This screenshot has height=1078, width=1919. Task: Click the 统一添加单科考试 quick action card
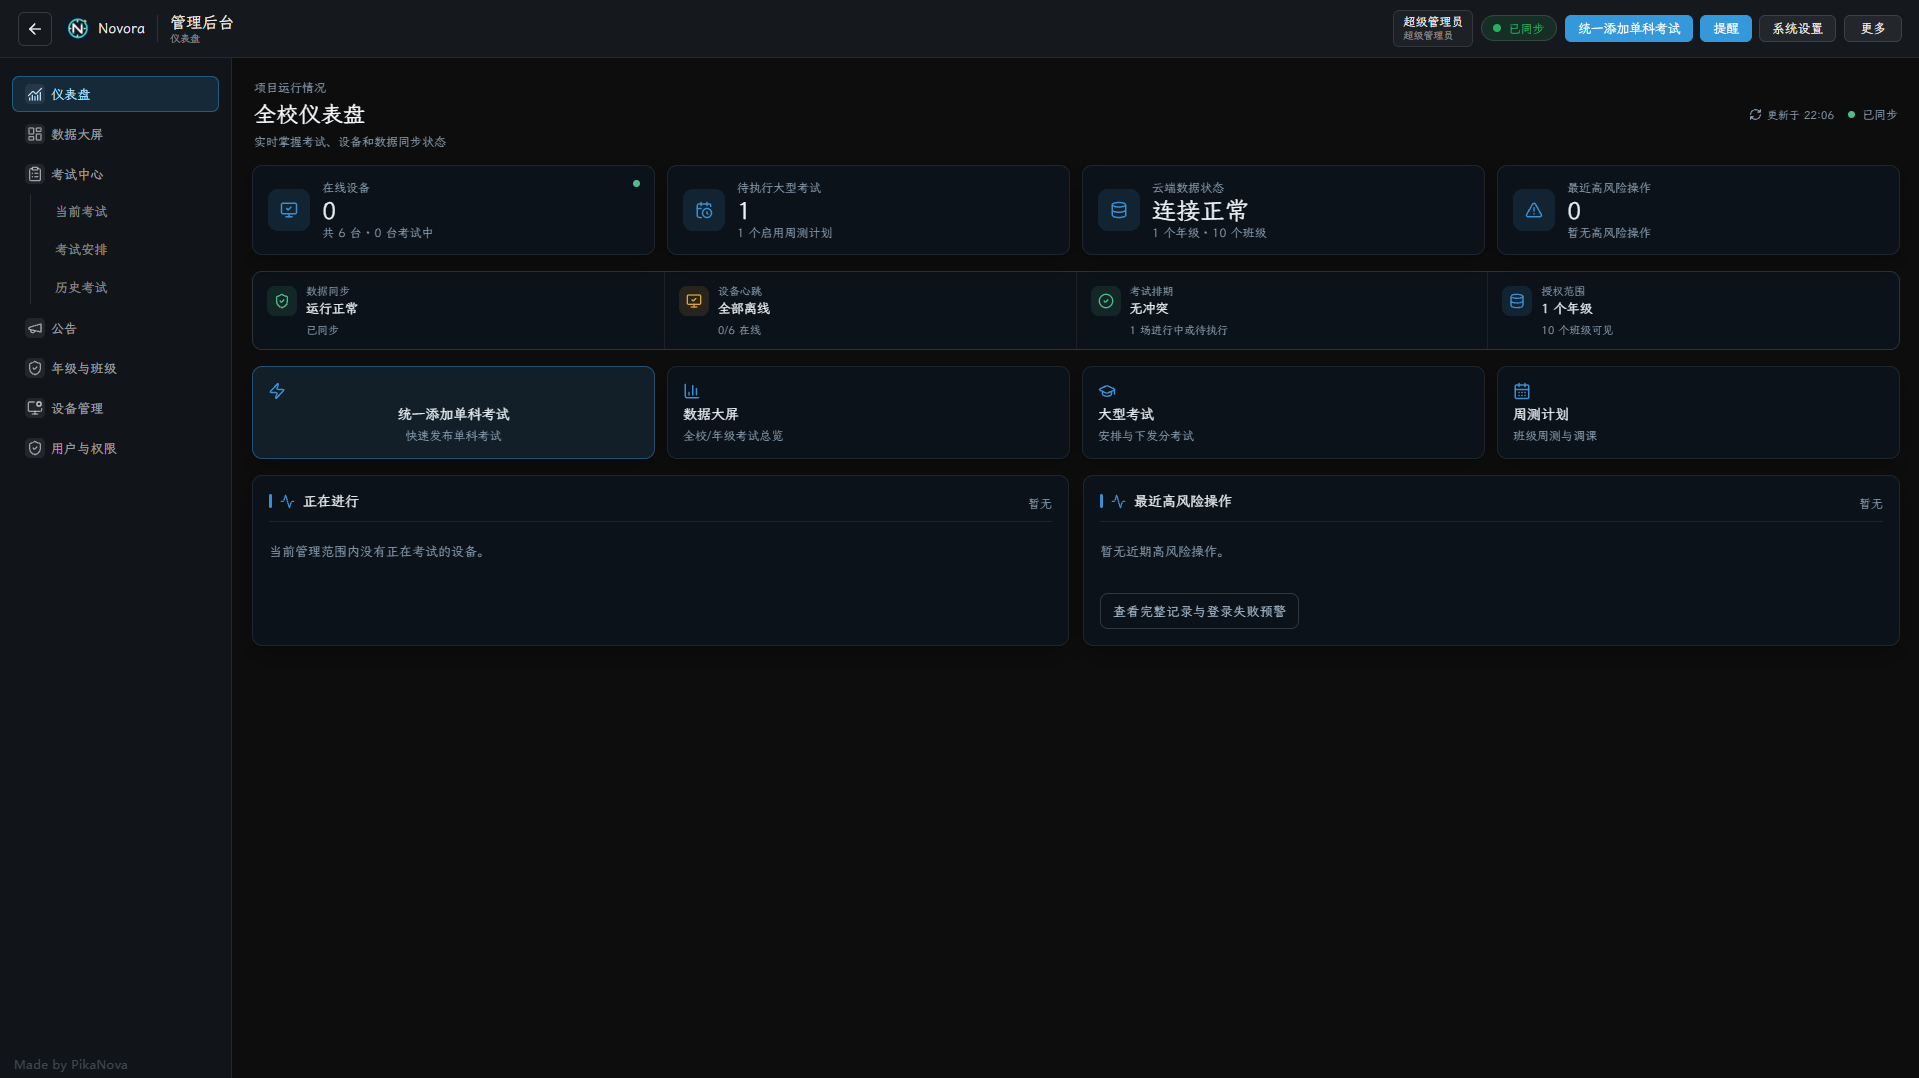453,412
